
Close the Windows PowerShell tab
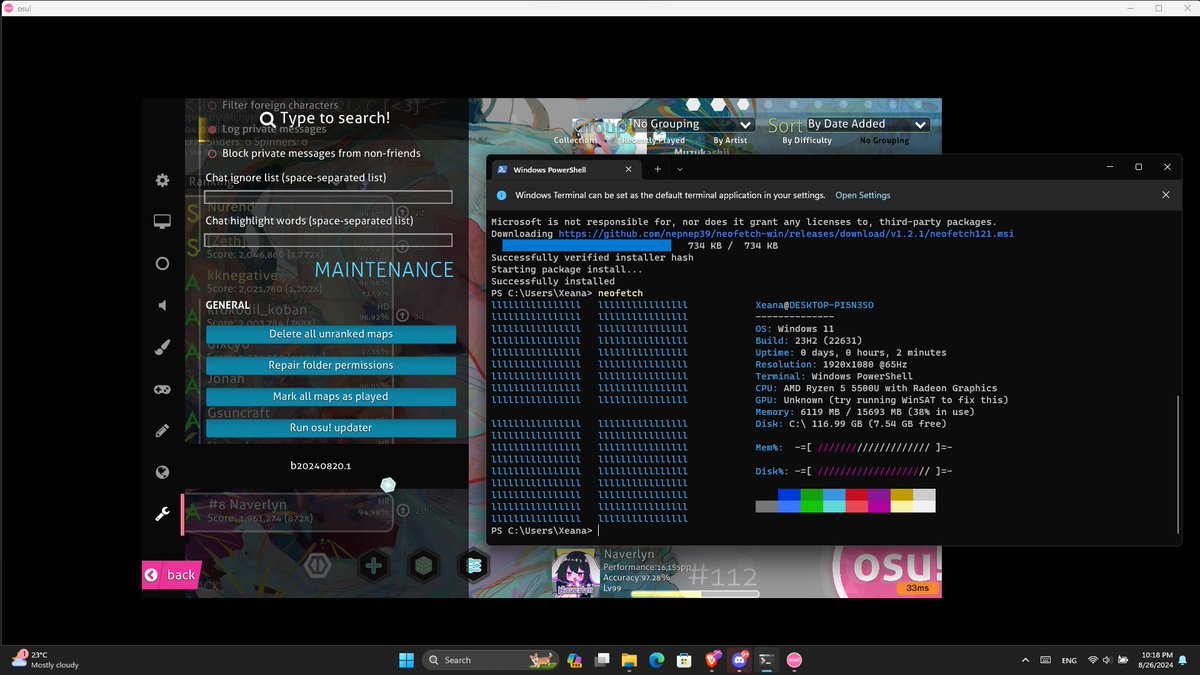628,169
